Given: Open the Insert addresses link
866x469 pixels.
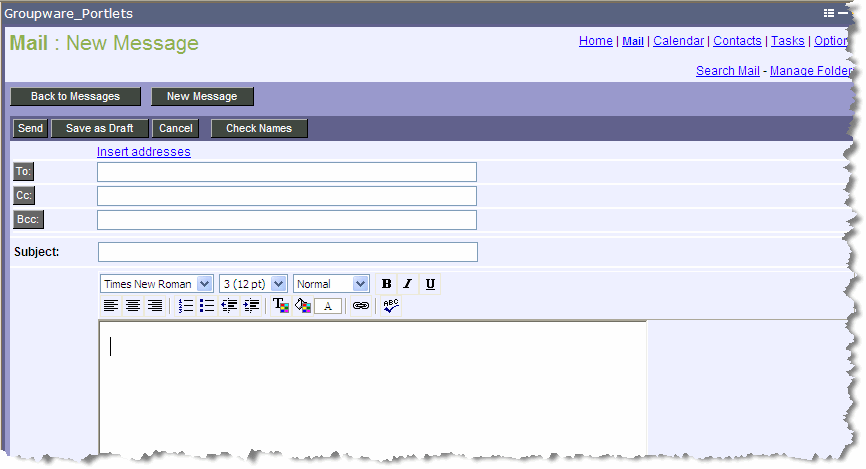Looking at the screenshot, I should tap(144, 151).
